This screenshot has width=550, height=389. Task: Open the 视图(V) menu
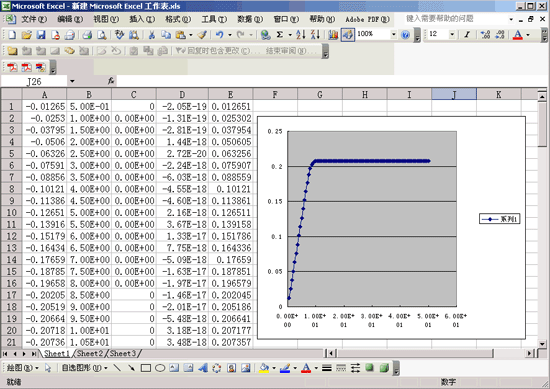(x=106, y=19)
